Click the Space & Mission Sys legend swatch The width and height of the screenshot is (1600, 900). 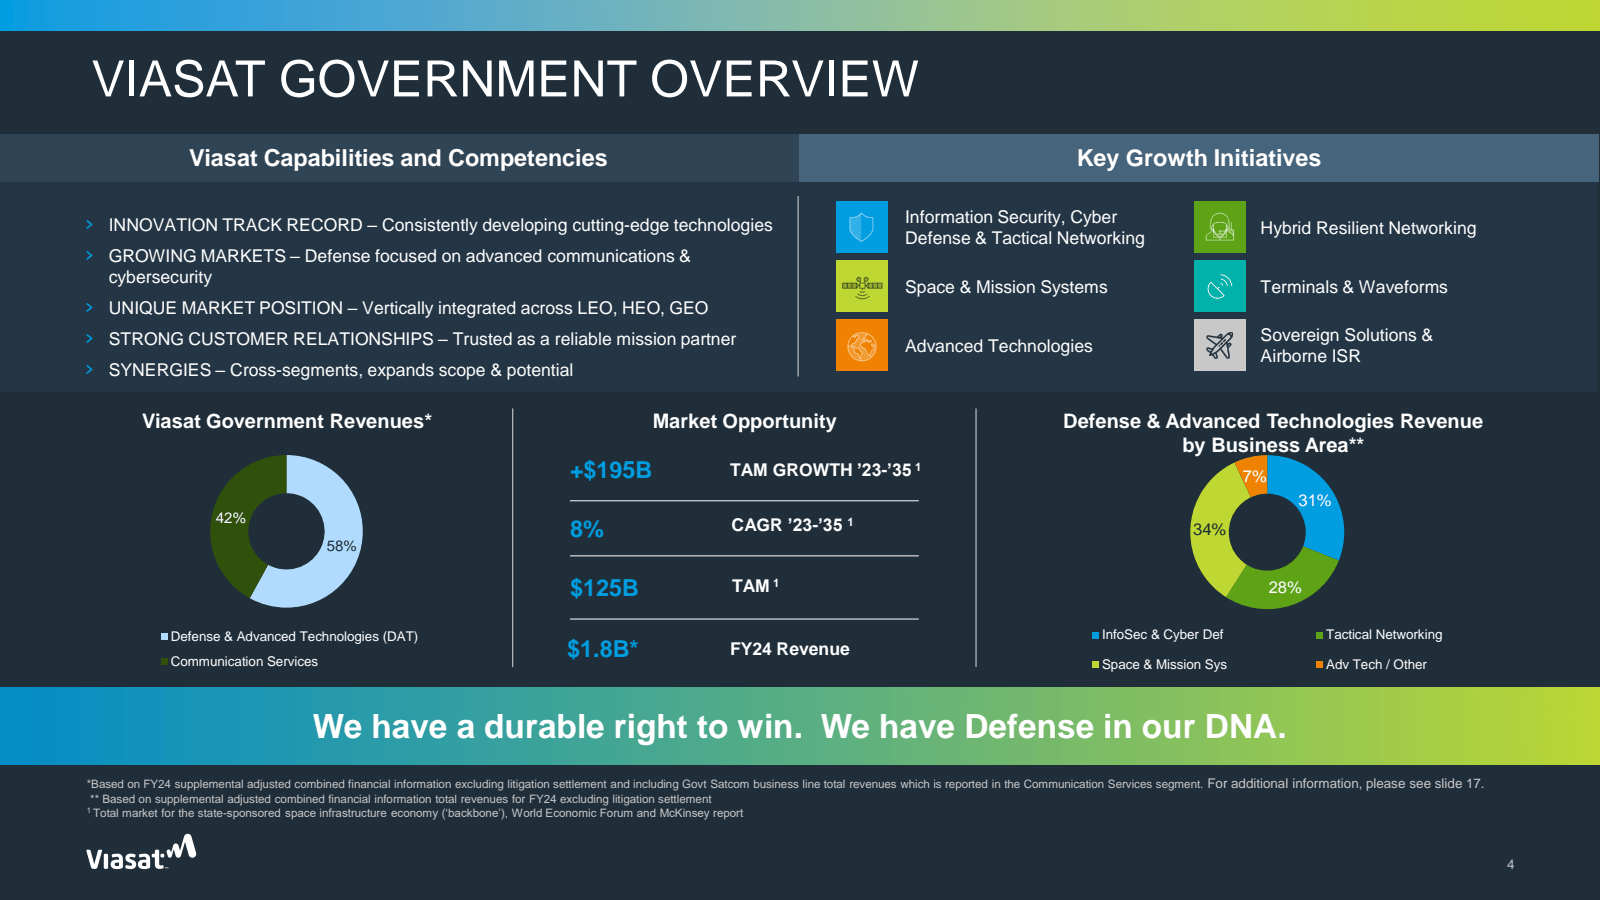[x=1096, y=665]
